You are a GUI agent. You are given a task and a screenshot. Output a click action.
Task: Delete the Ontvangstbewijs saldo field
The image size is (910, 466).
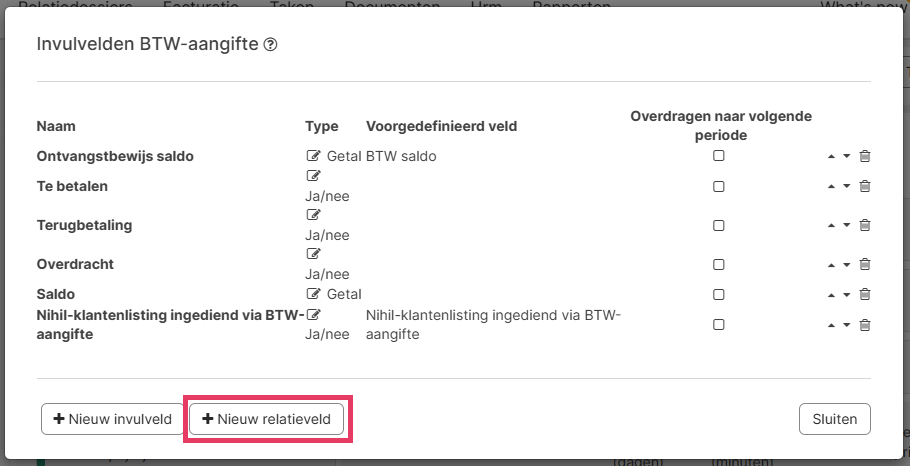pyautogui.click(x=865, y=156)
